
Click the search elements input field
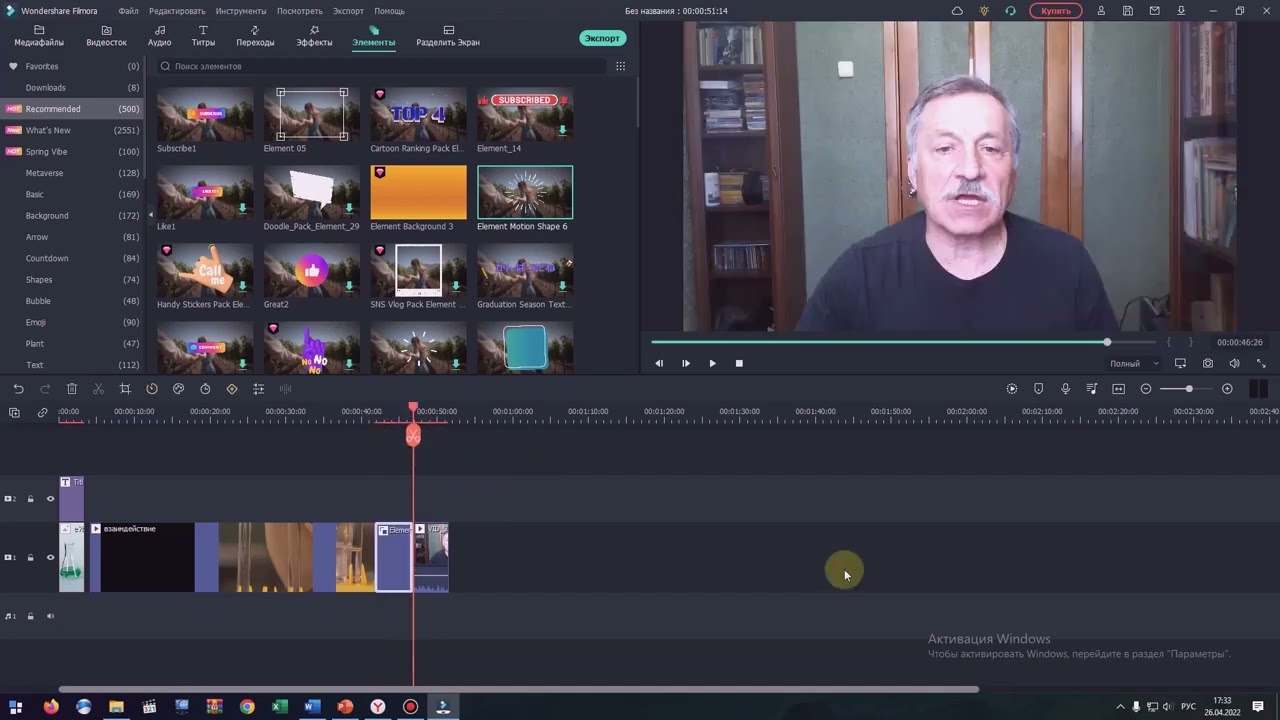[380, 66]
